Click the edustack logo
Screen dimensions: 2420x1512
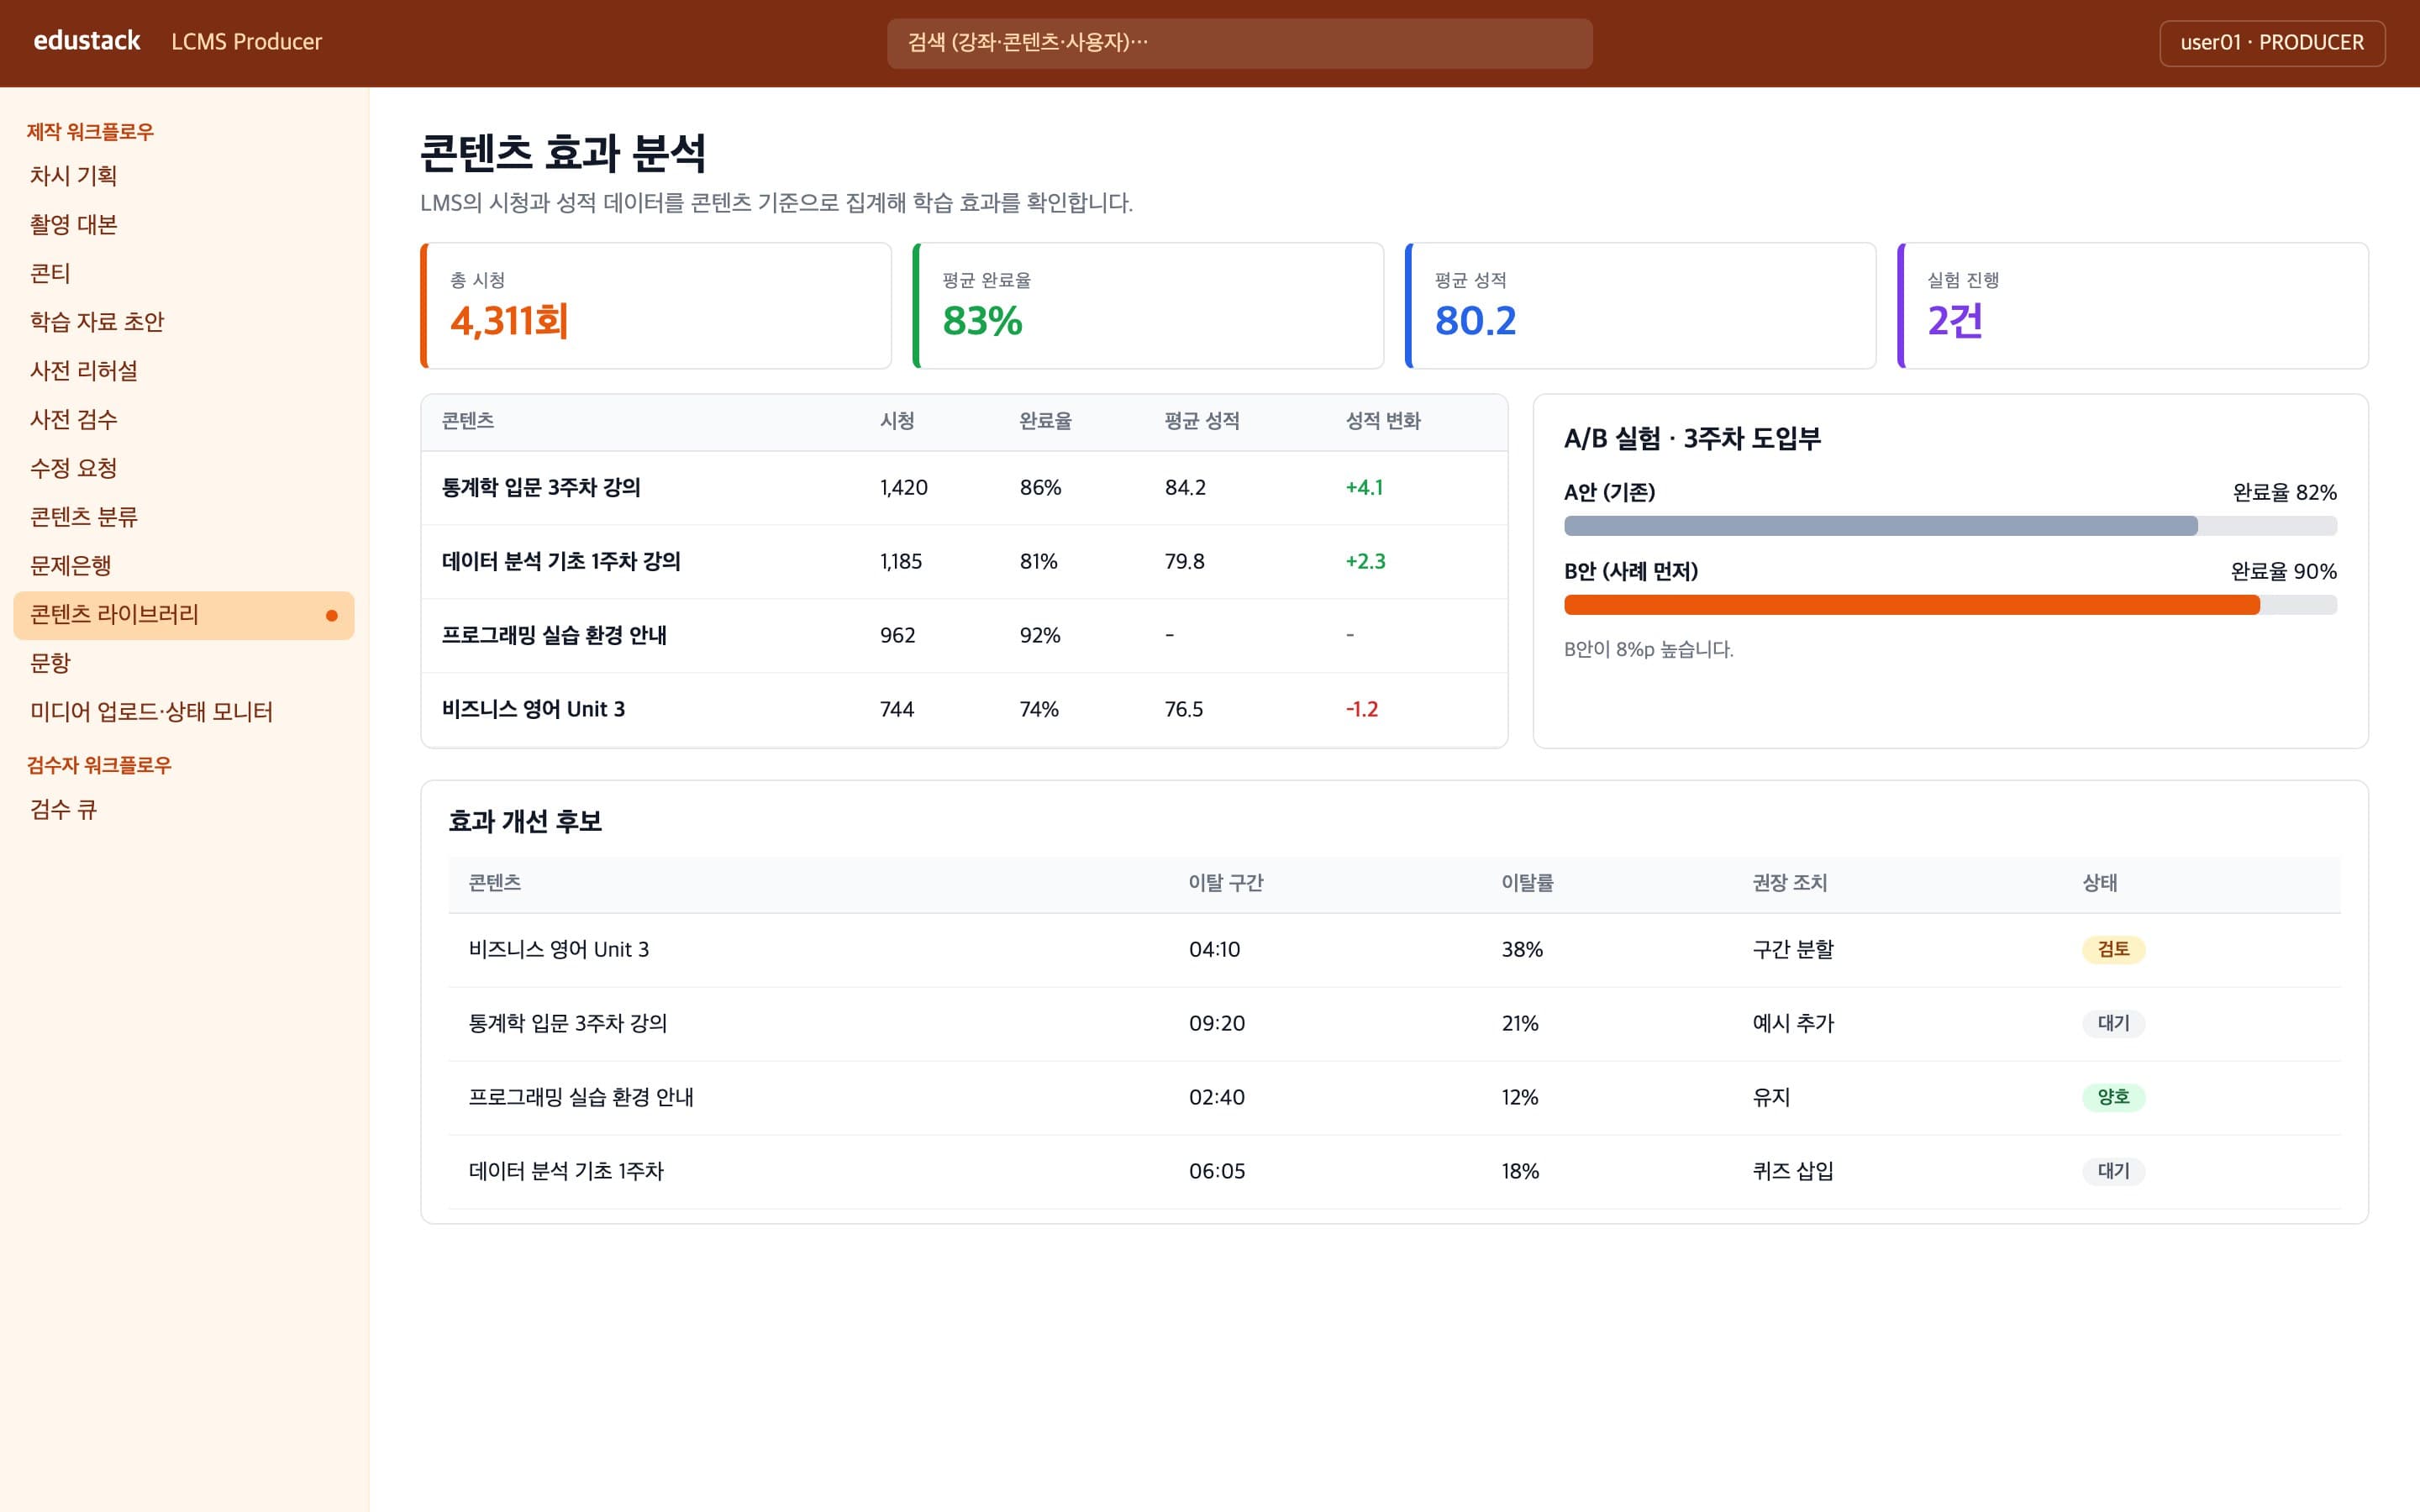87,41
